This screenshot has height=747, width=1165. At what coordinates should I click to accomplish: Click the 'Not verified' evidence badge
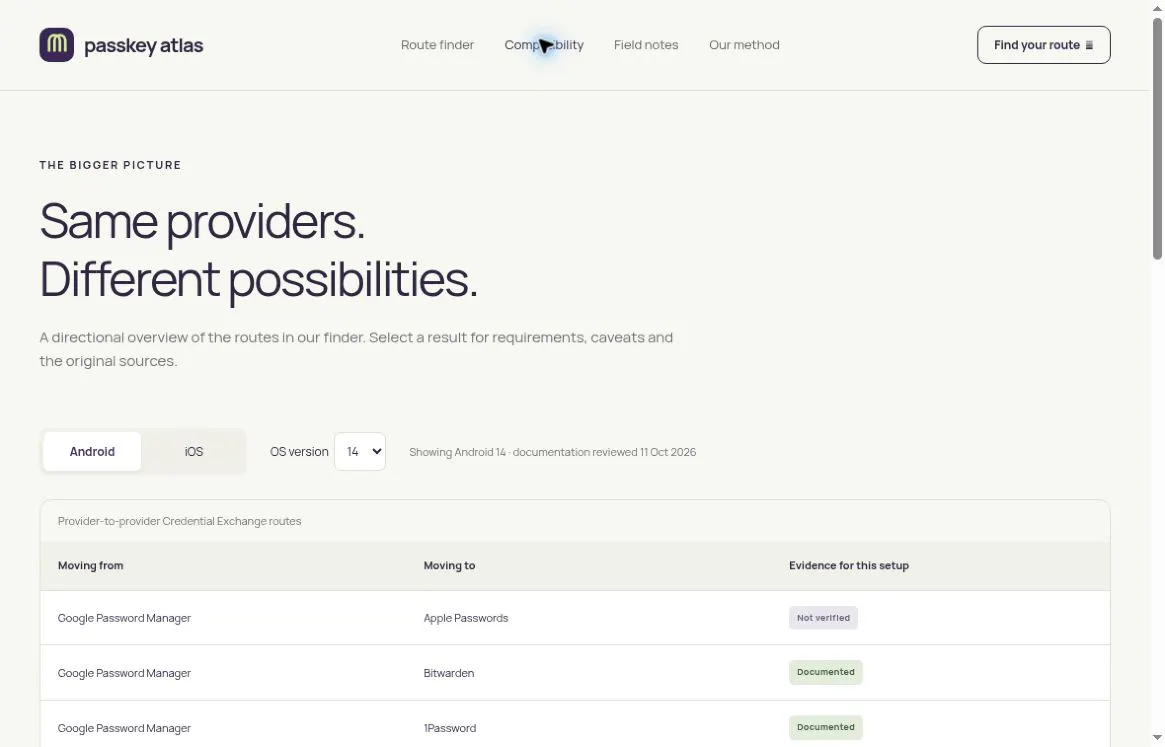click(823, 618)
